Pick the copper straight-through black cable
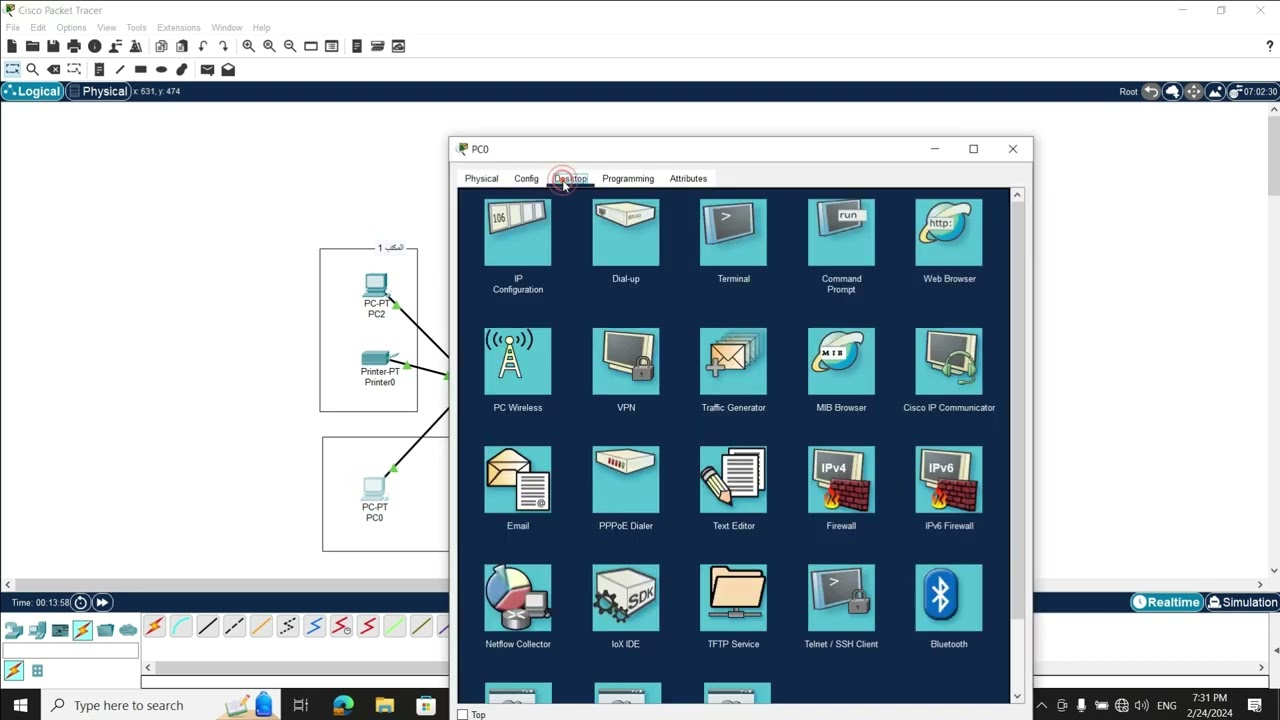This screenshot has width=1280, height=720. pos(207,627)
